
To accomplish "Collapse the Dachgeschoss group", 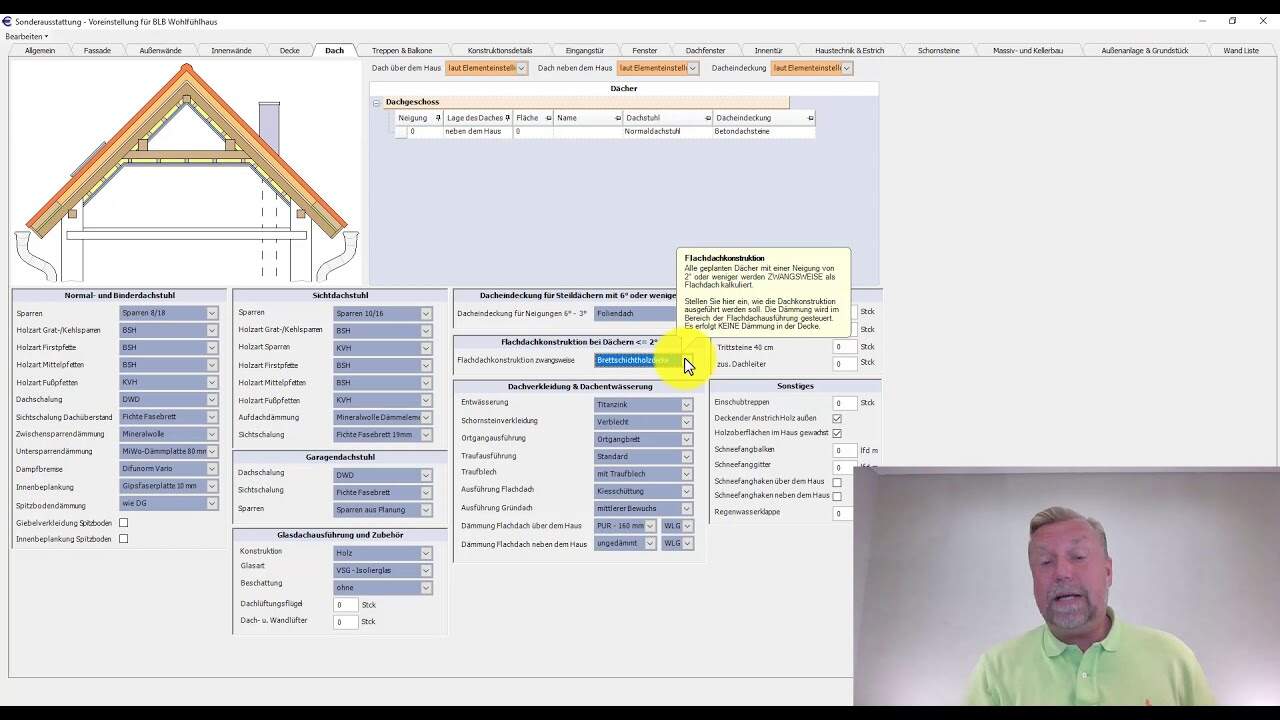I will 377,102.
